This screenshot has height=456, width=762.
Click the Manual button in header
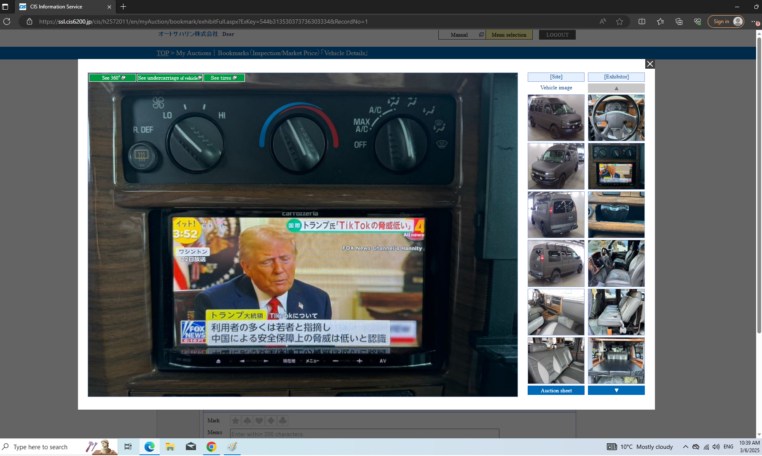click(461, 35)
